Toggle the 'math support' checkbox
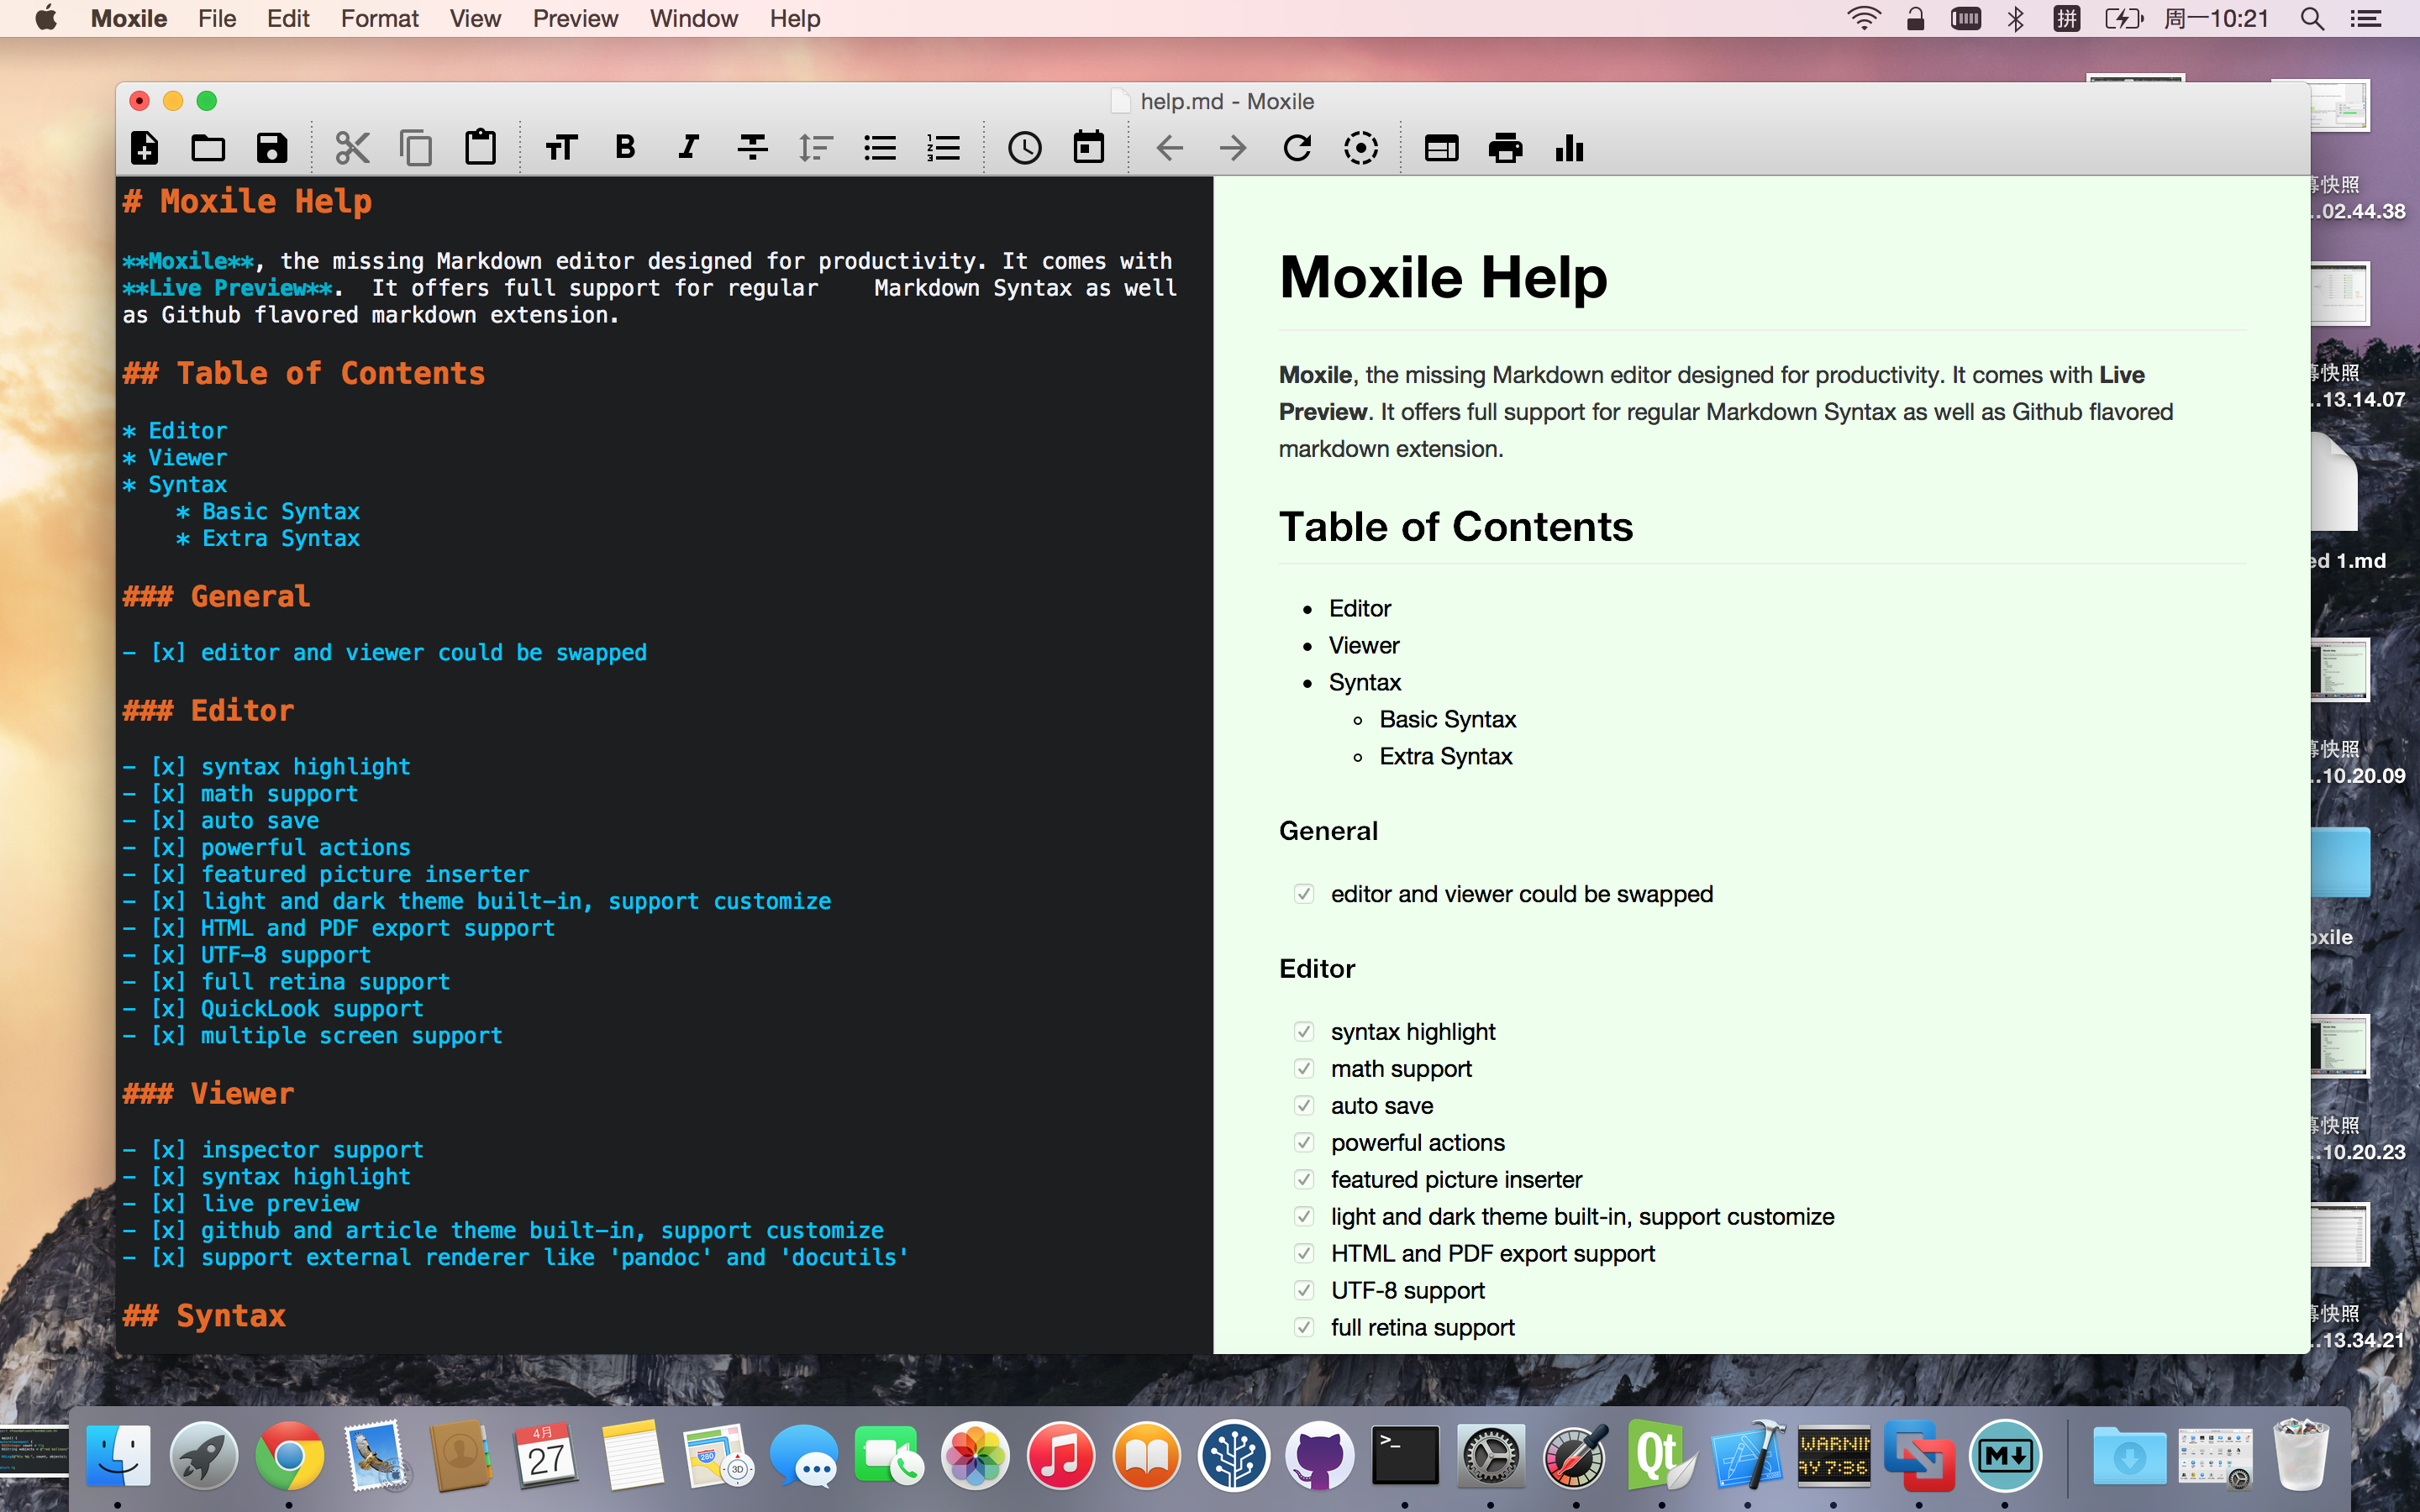This screenshot has height=1512, width=2420. (x=1304, y=1068)
